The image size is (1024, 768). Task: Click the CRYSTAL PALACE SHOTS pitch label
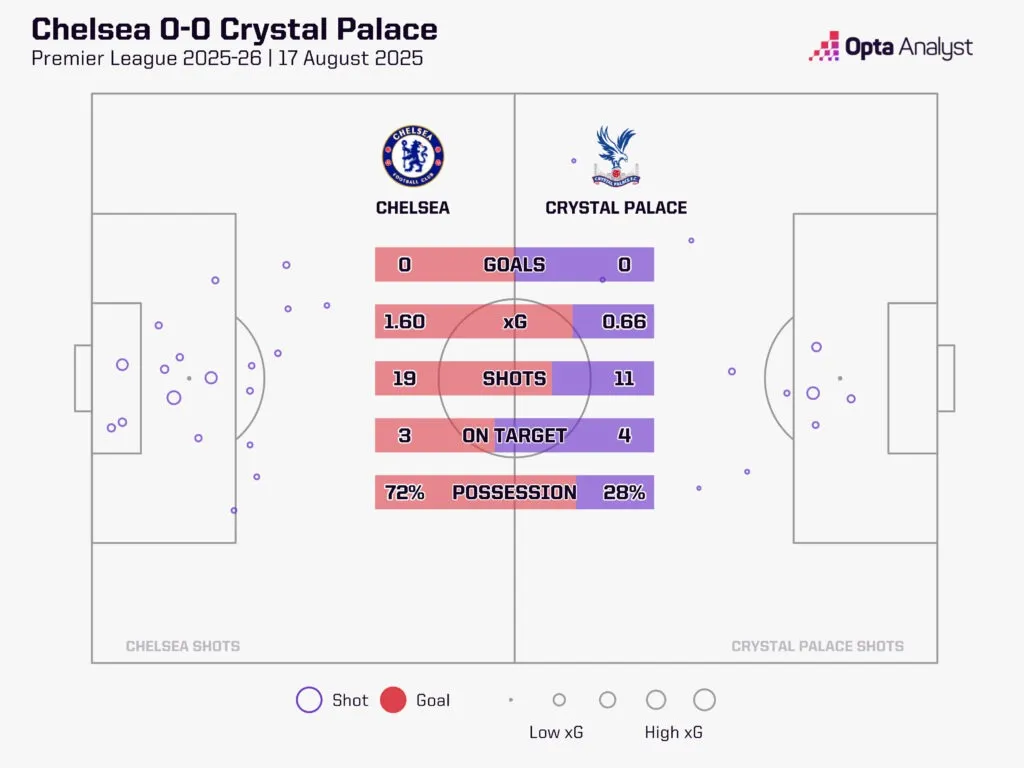pyautogui.click(x=817, y=646)
